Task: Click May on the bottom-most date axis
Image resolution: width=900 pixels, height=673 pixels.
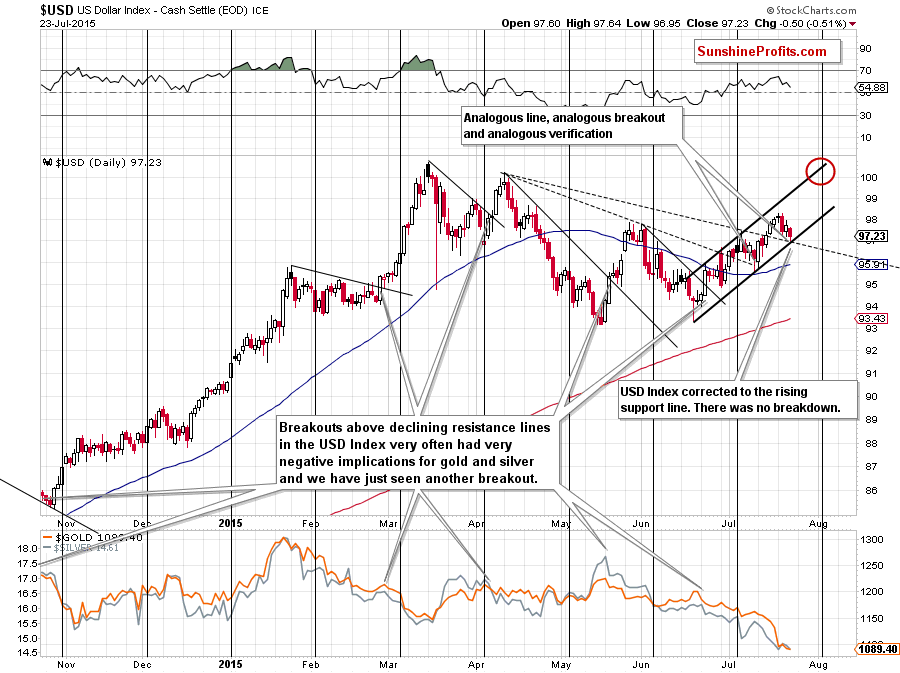Action: pos(561,664)
